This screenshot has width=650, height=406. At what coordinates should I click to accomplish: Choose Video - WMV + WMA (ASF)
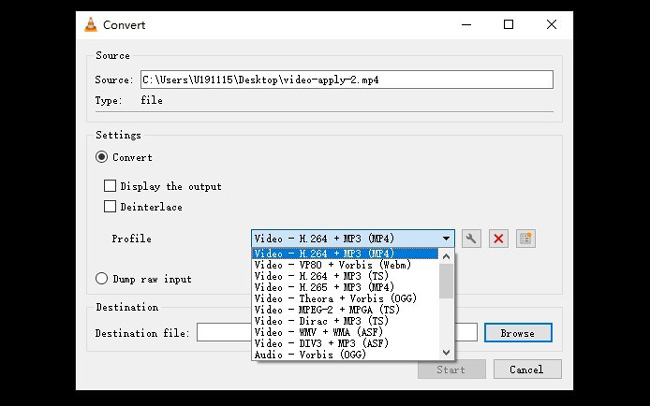(x=345, y=332)
